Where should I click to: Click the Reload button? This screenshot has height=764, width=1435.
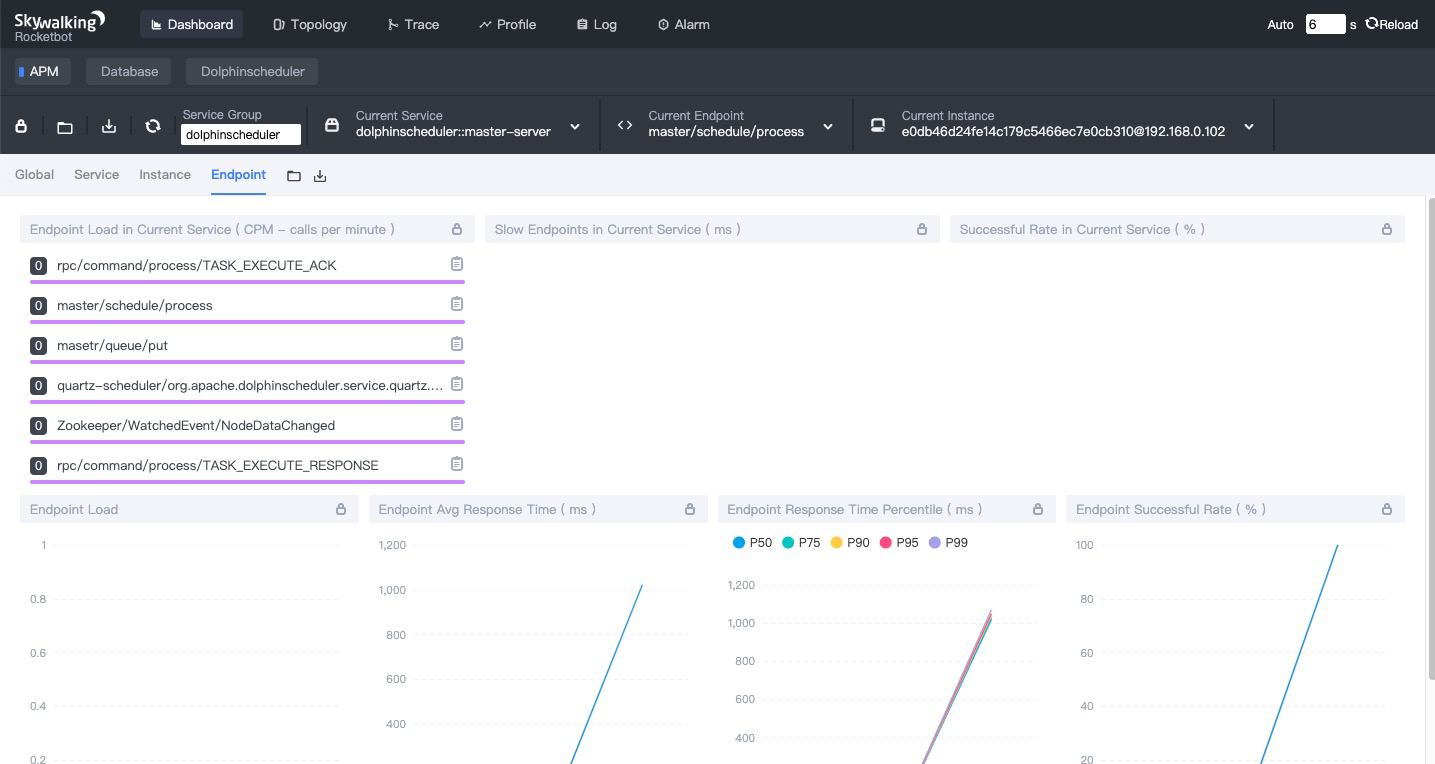tap(1392, 24)
